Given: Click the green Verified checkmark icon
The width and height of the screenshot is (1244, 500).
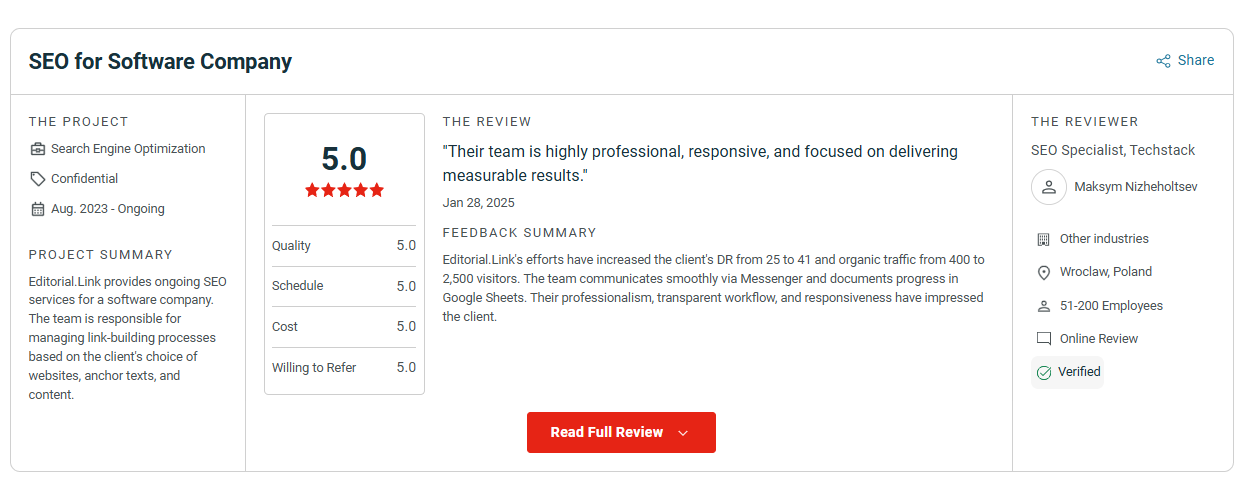Looking at the screenshot, I should pos(1044,372).
